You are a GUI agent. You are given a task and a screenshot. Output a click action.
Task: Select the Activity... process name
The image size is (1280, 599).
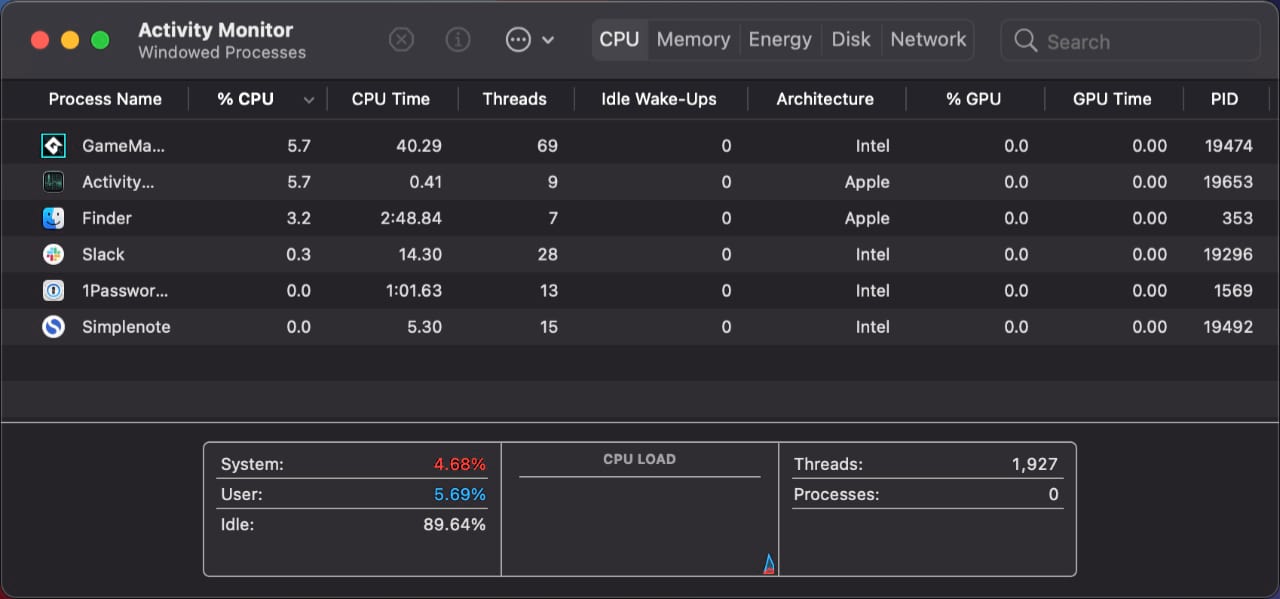click(118, 182)
